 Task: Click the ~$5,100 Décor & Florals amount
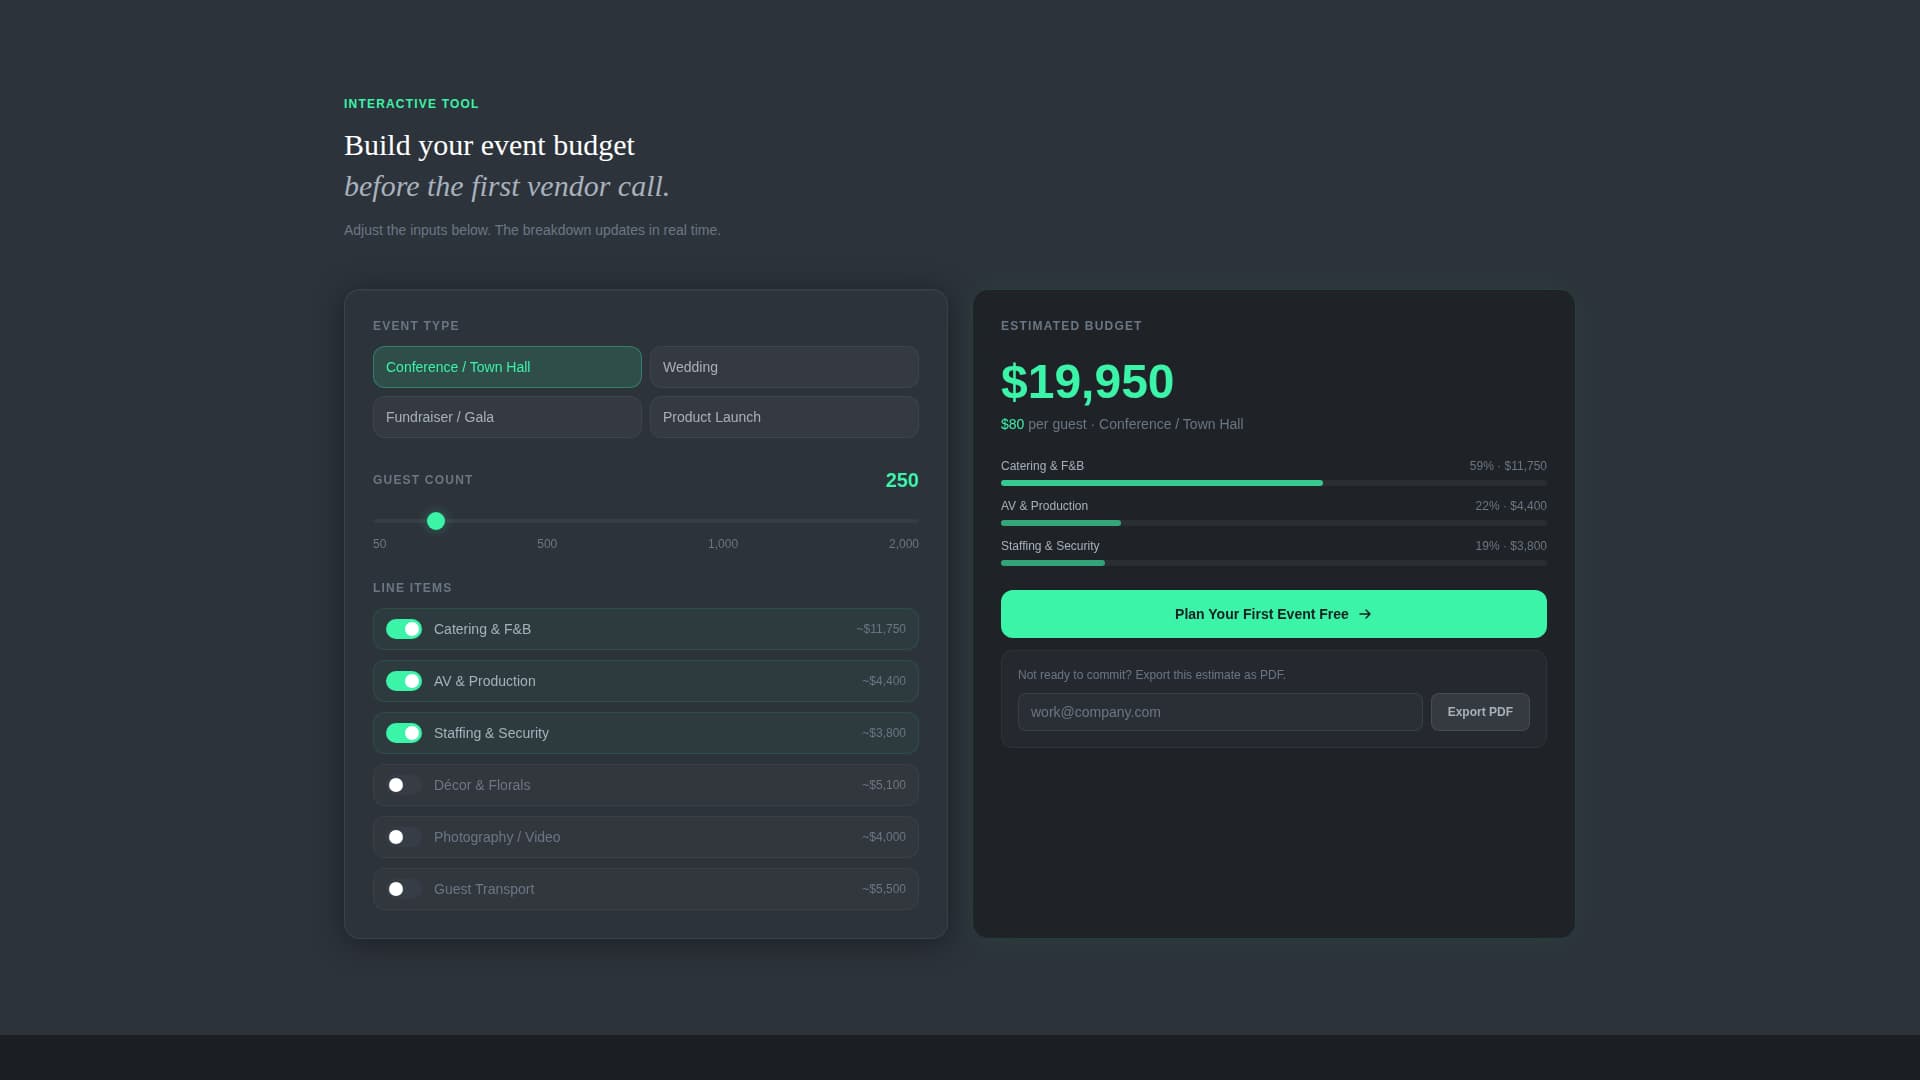pos(884,785)
